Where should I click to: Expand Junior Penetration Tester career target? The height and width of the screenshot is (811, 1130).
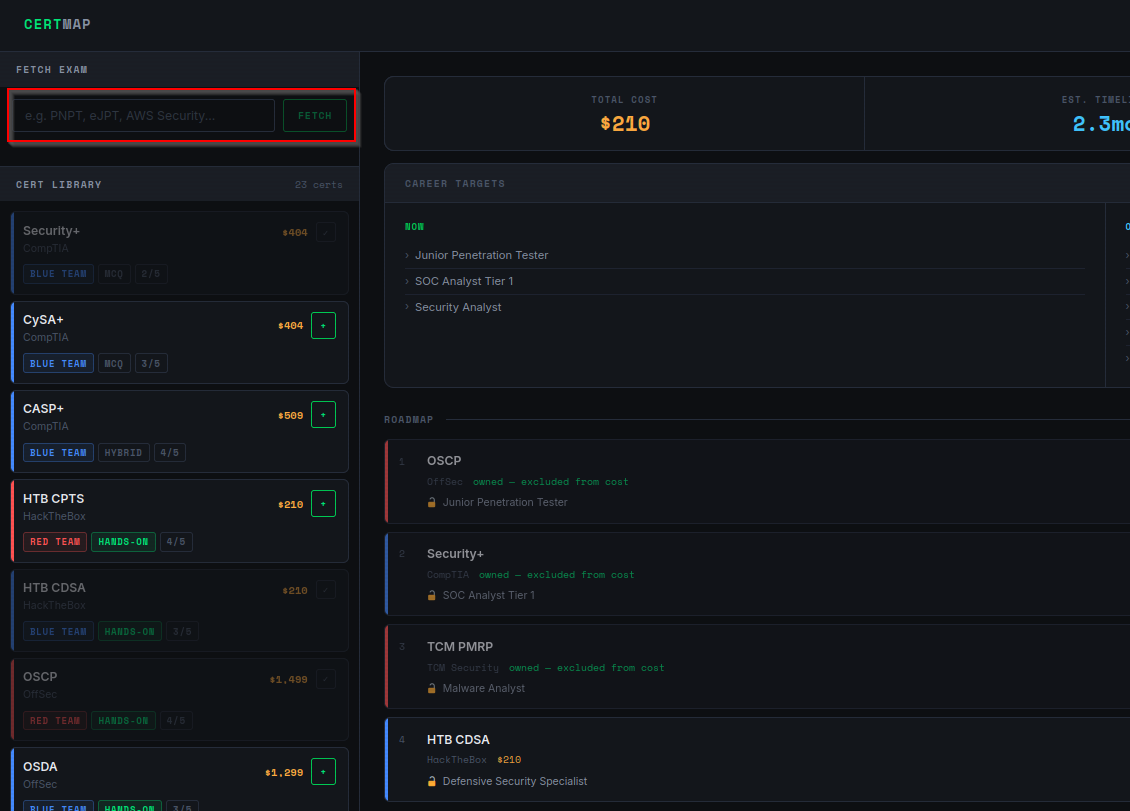[481, 255]
